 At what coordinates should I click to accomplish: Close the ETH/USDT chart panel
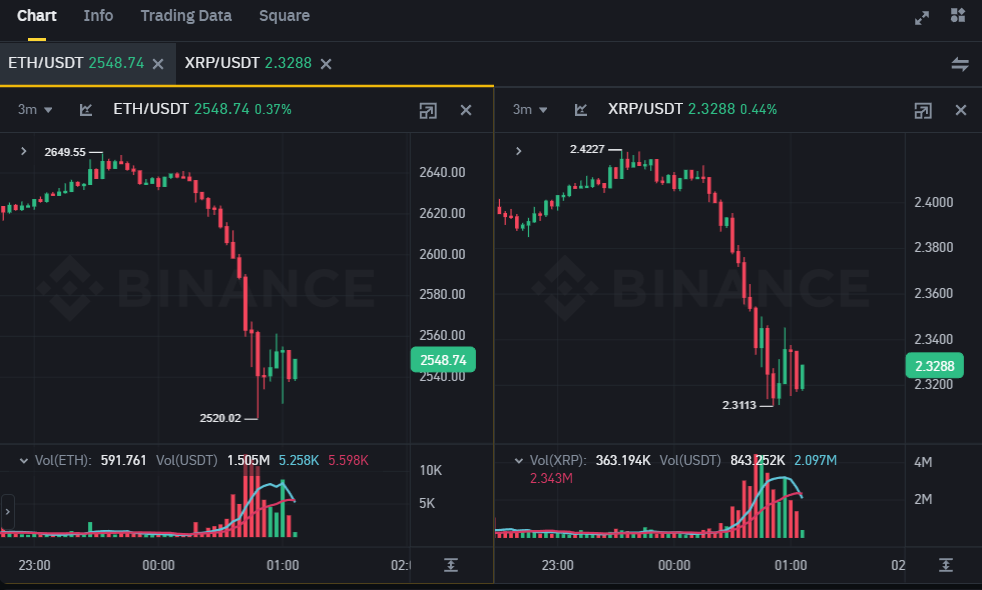466,110
